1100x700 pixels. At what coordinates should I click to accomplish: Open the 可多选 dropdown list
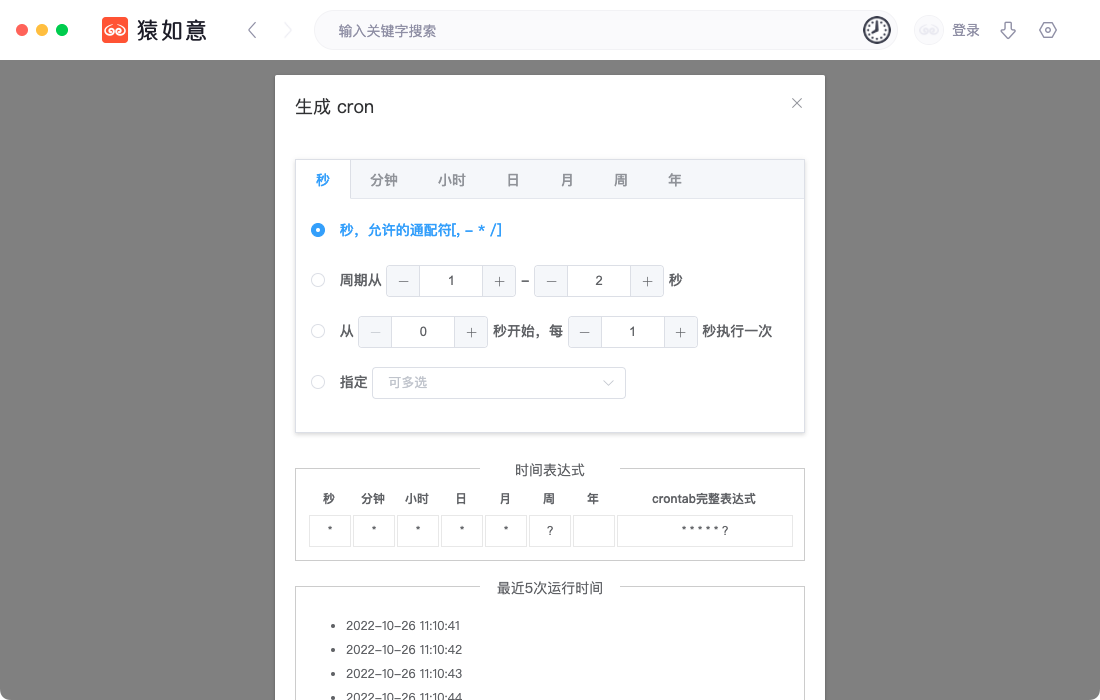point(499,382)
